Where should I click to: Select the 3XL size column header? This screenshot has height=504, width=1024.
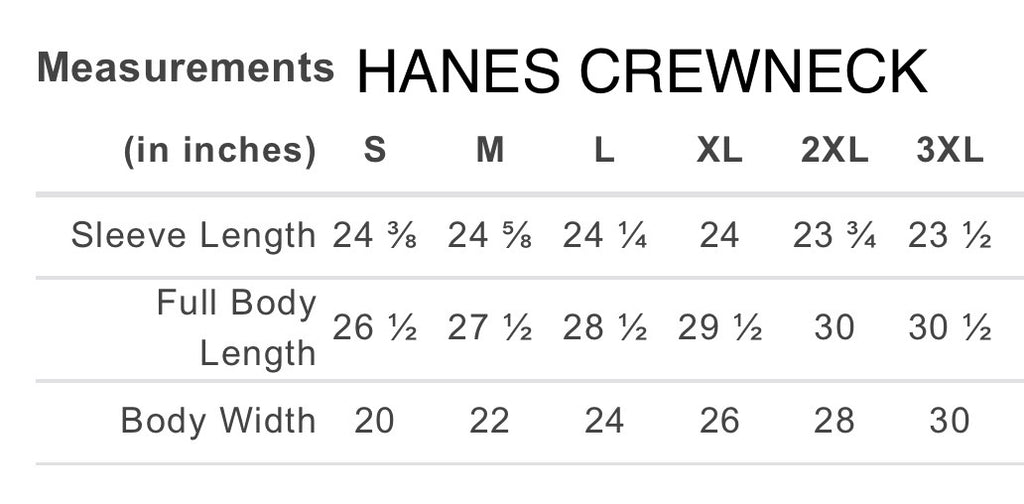[x=950, y=151]
